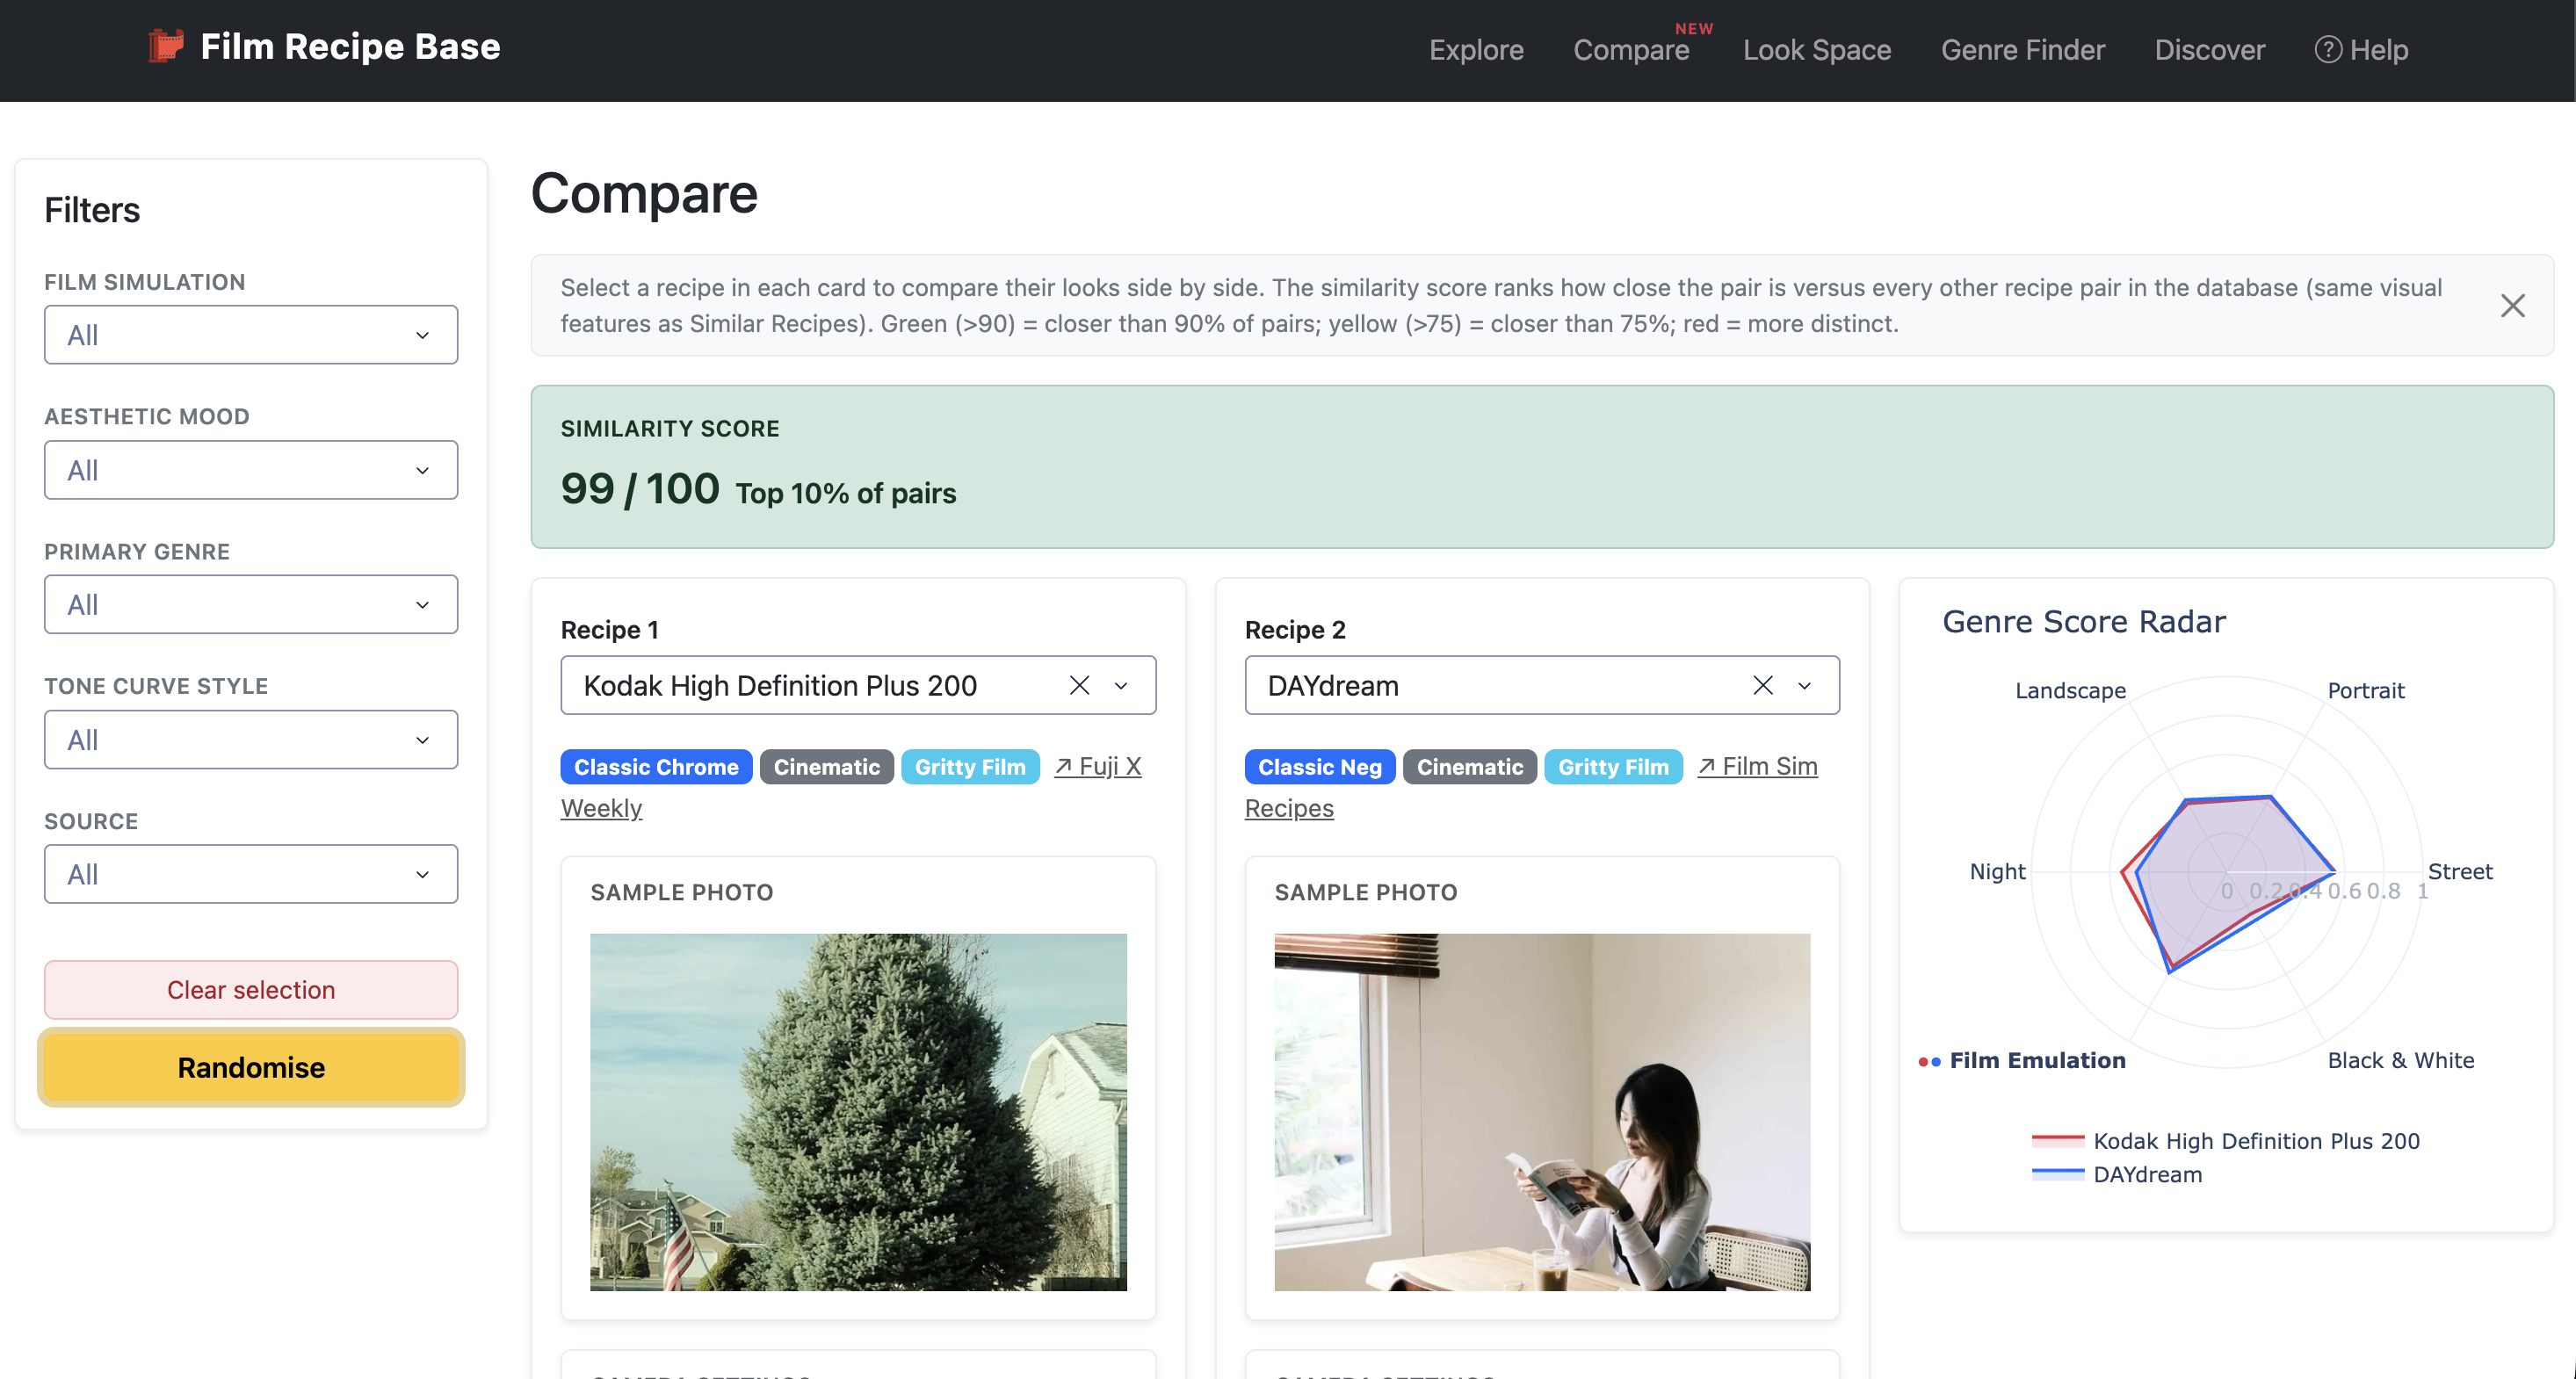Click the Clear selection button
This screenshot has width=2576, height=1379.
pyautogui.click(x=251, y=990)
